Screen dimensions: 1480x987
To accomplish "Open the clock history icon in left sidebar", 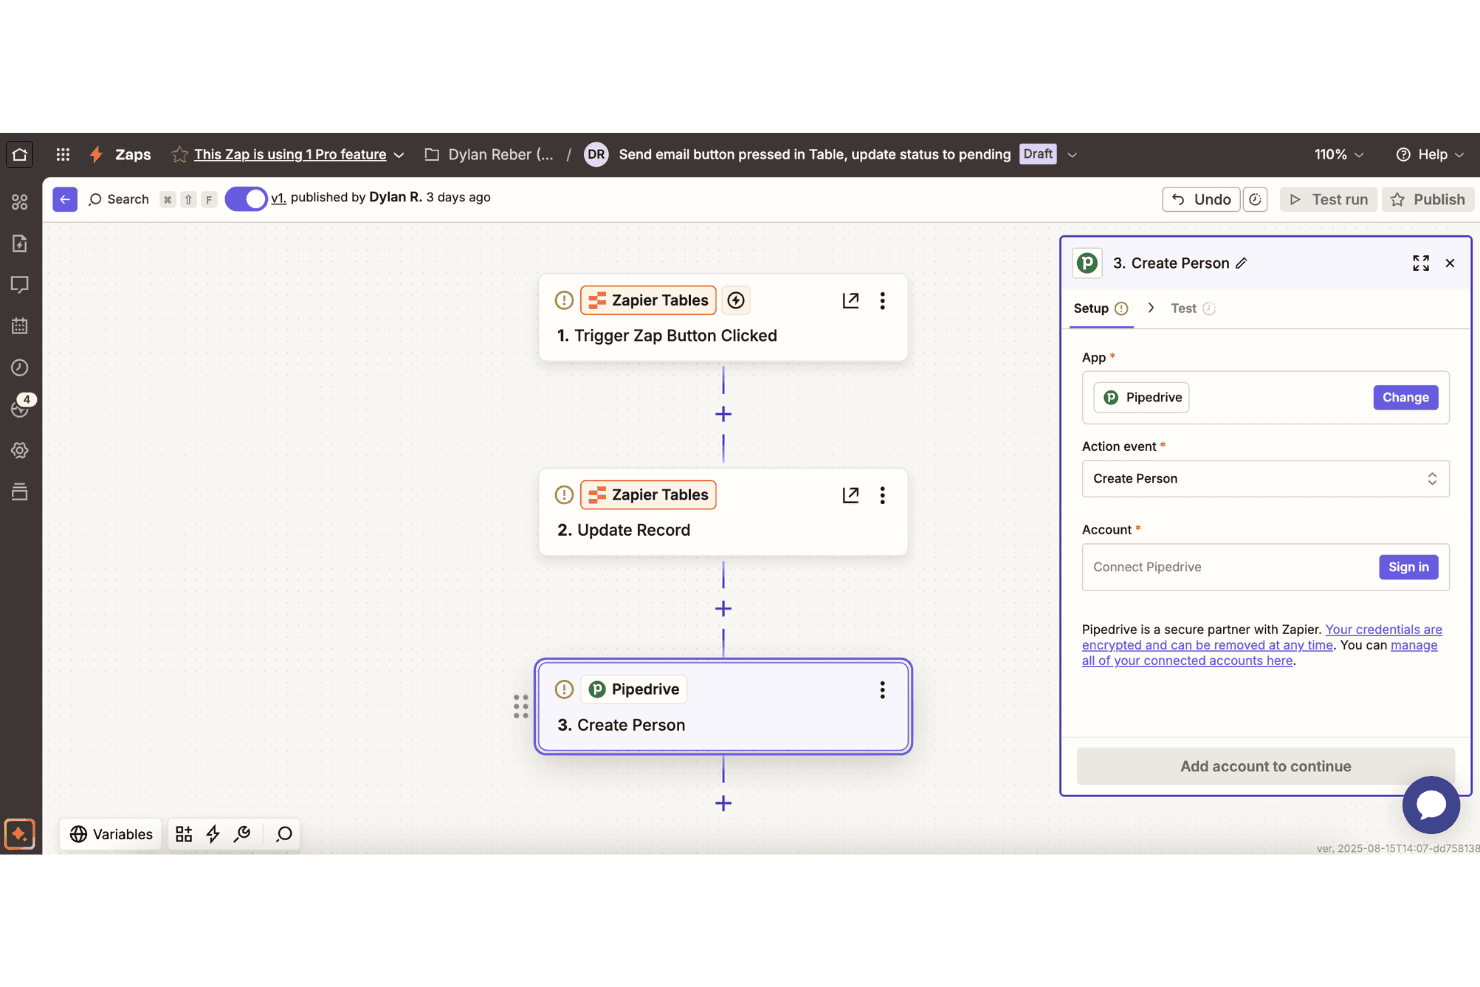I will coord(19,368).
